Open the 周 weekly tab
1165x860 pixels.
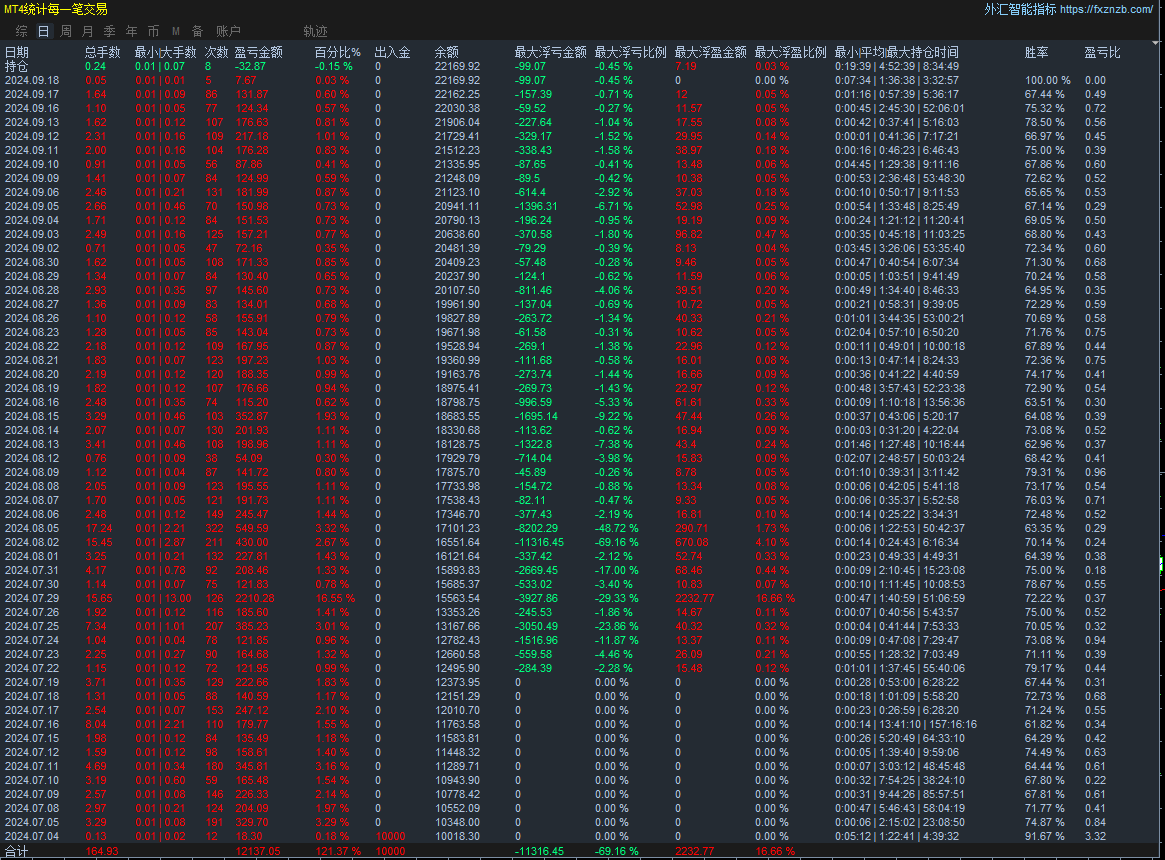point(66,31)
